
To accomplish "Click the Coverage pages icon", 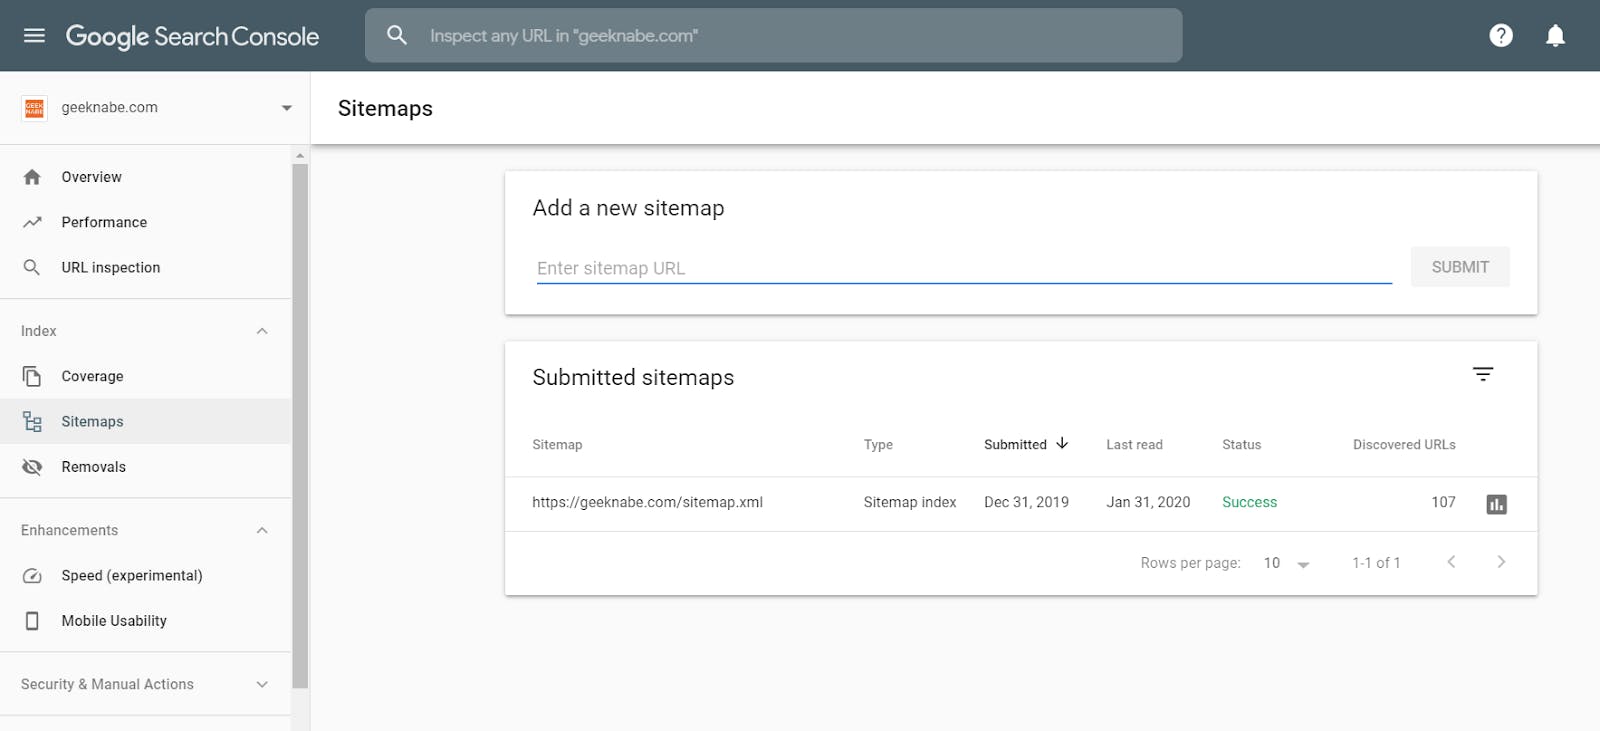I will coord(32,376).
